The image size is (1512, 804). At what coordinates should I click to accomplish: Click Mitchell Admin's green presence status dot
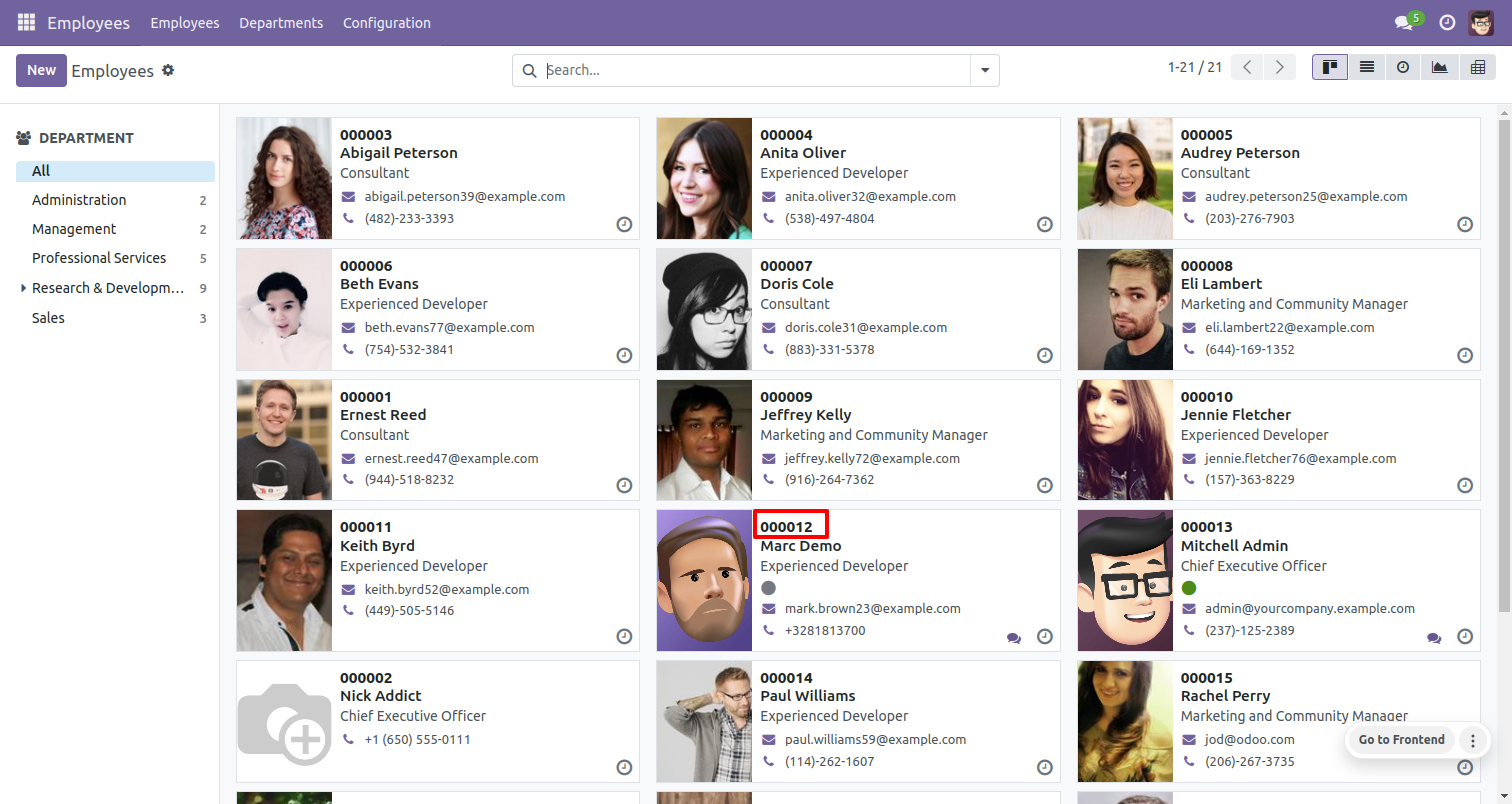click(x=1189, y=588)
